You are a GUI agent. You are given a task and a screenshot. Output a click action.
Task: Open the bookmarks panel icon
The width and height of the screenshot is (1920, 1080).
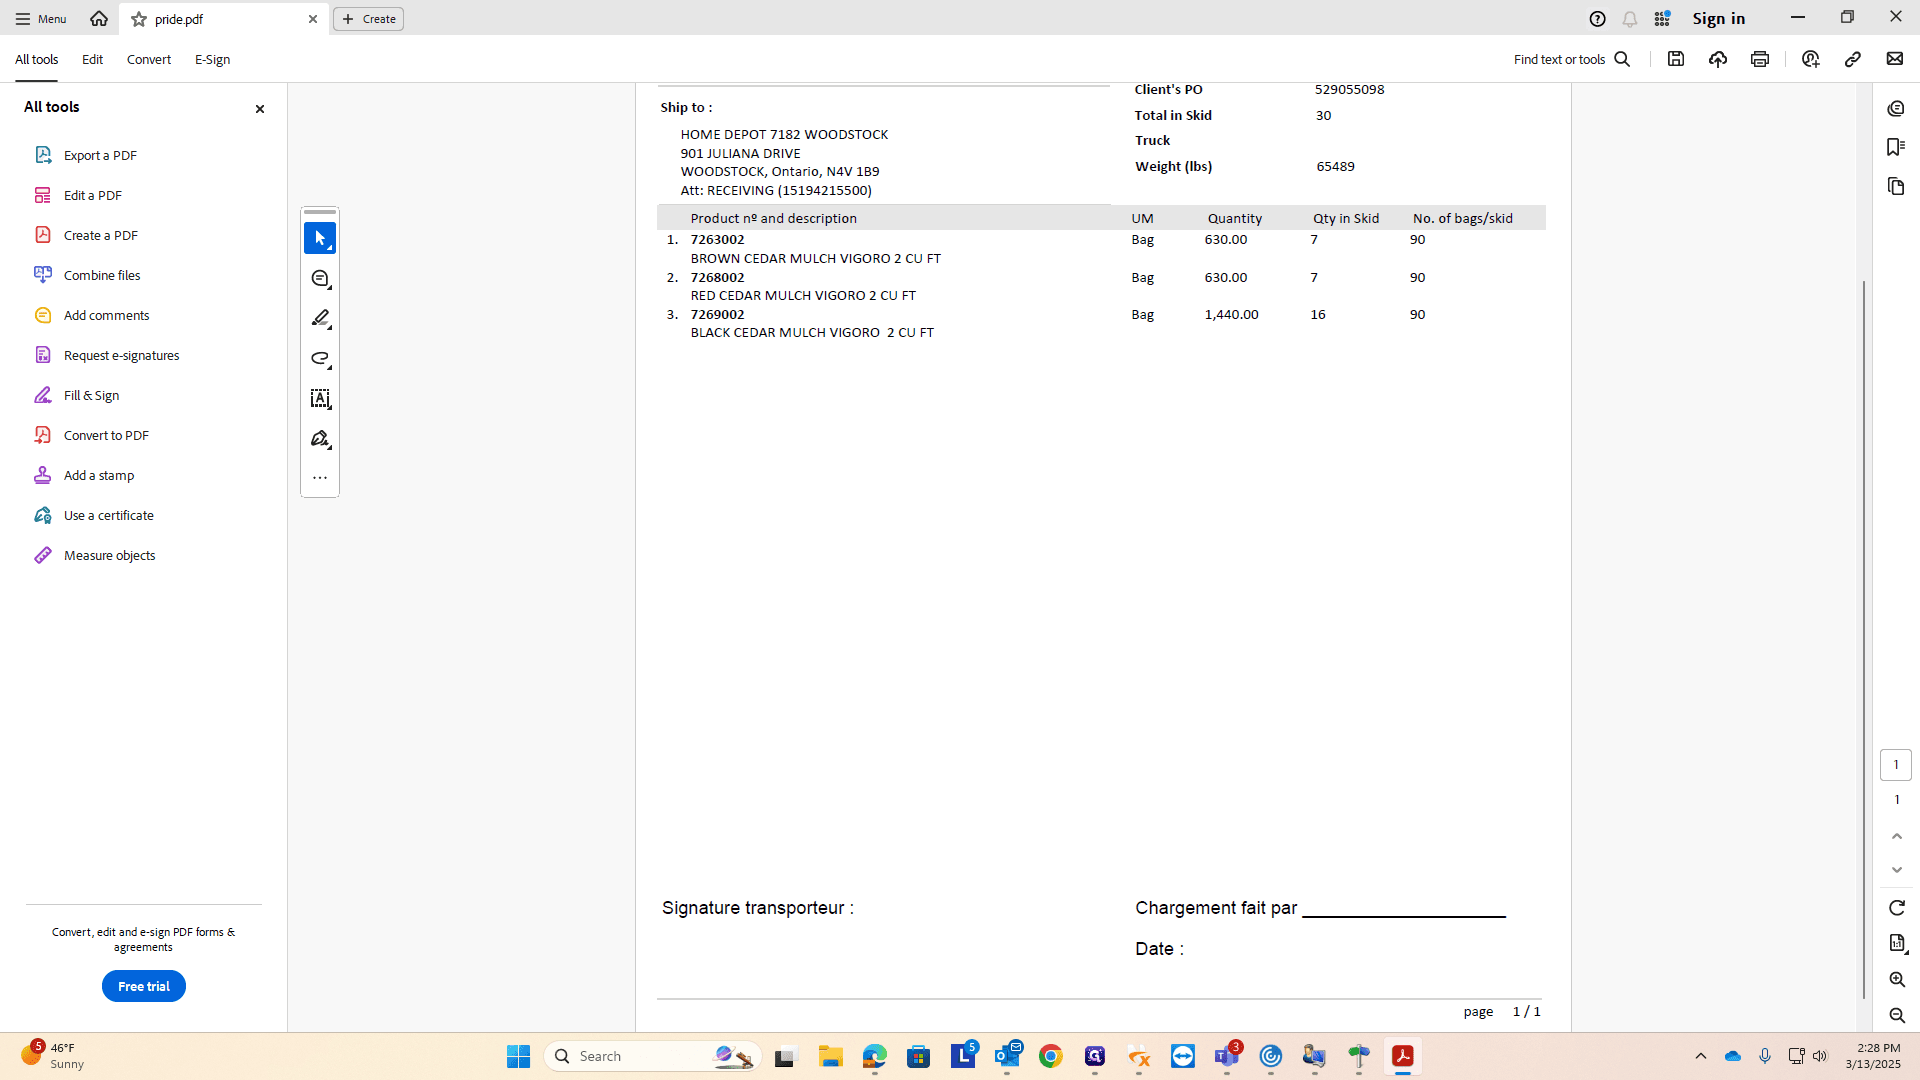pos(1896,147)
